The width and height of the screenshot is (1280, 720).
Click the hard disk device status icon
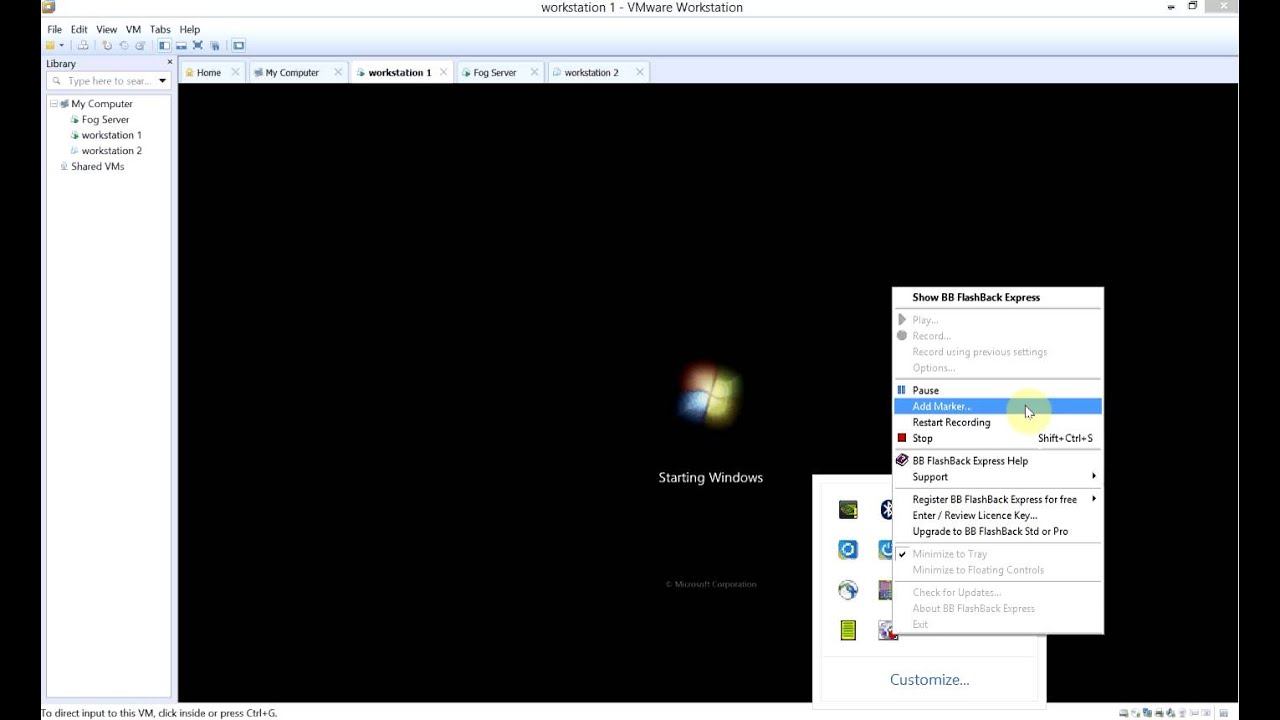click(1124, 713)
